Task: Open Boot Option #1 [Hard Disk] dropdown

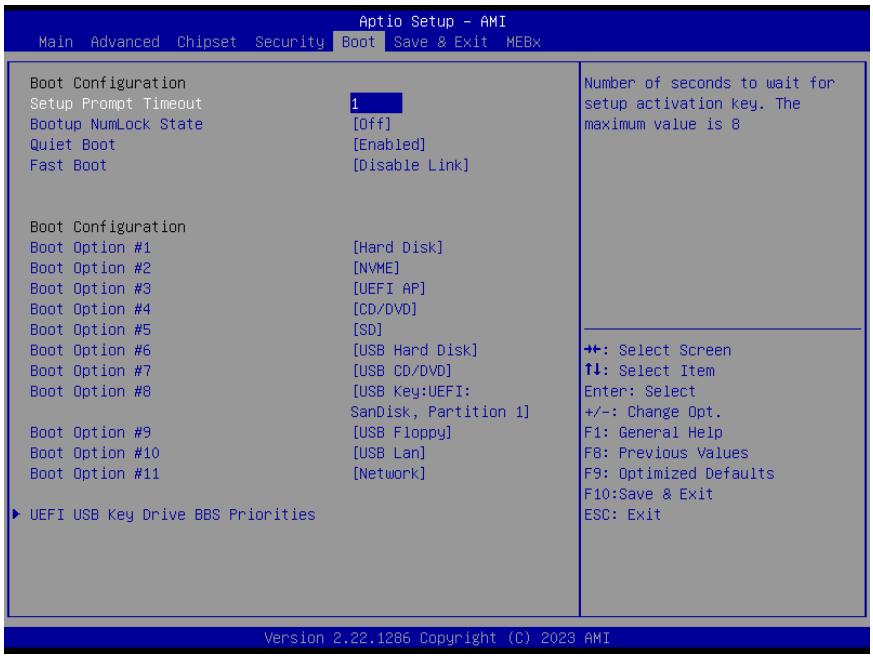Action: point(398,247)
